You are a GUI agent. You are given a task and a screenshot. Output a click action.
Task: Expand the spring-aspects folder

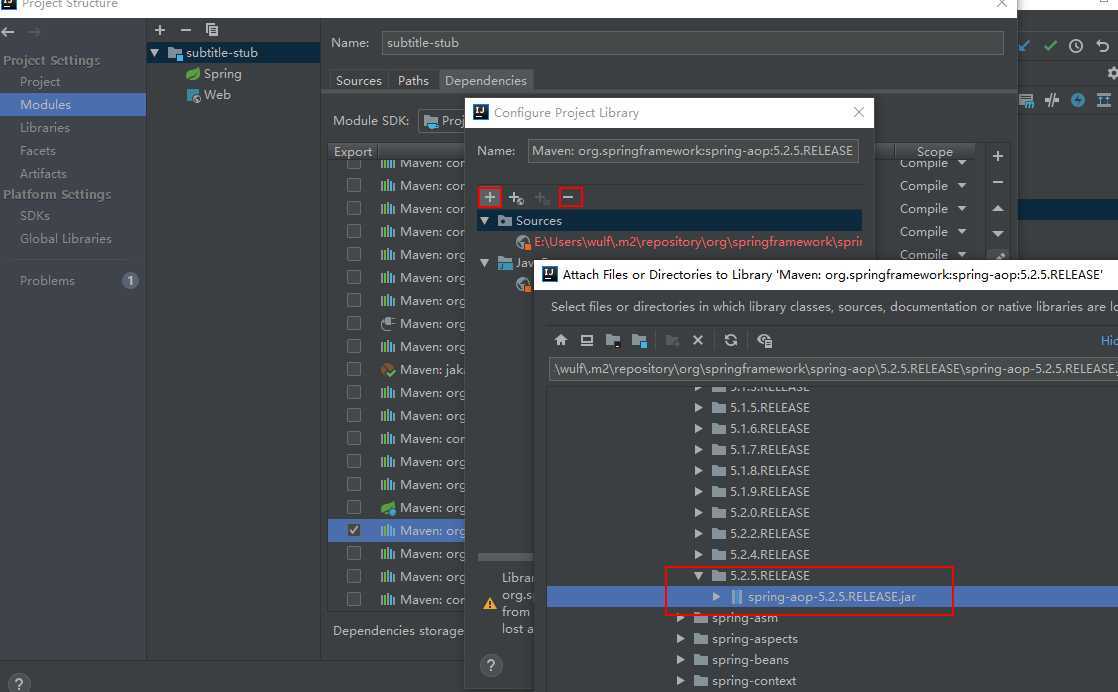coord(681,639)
